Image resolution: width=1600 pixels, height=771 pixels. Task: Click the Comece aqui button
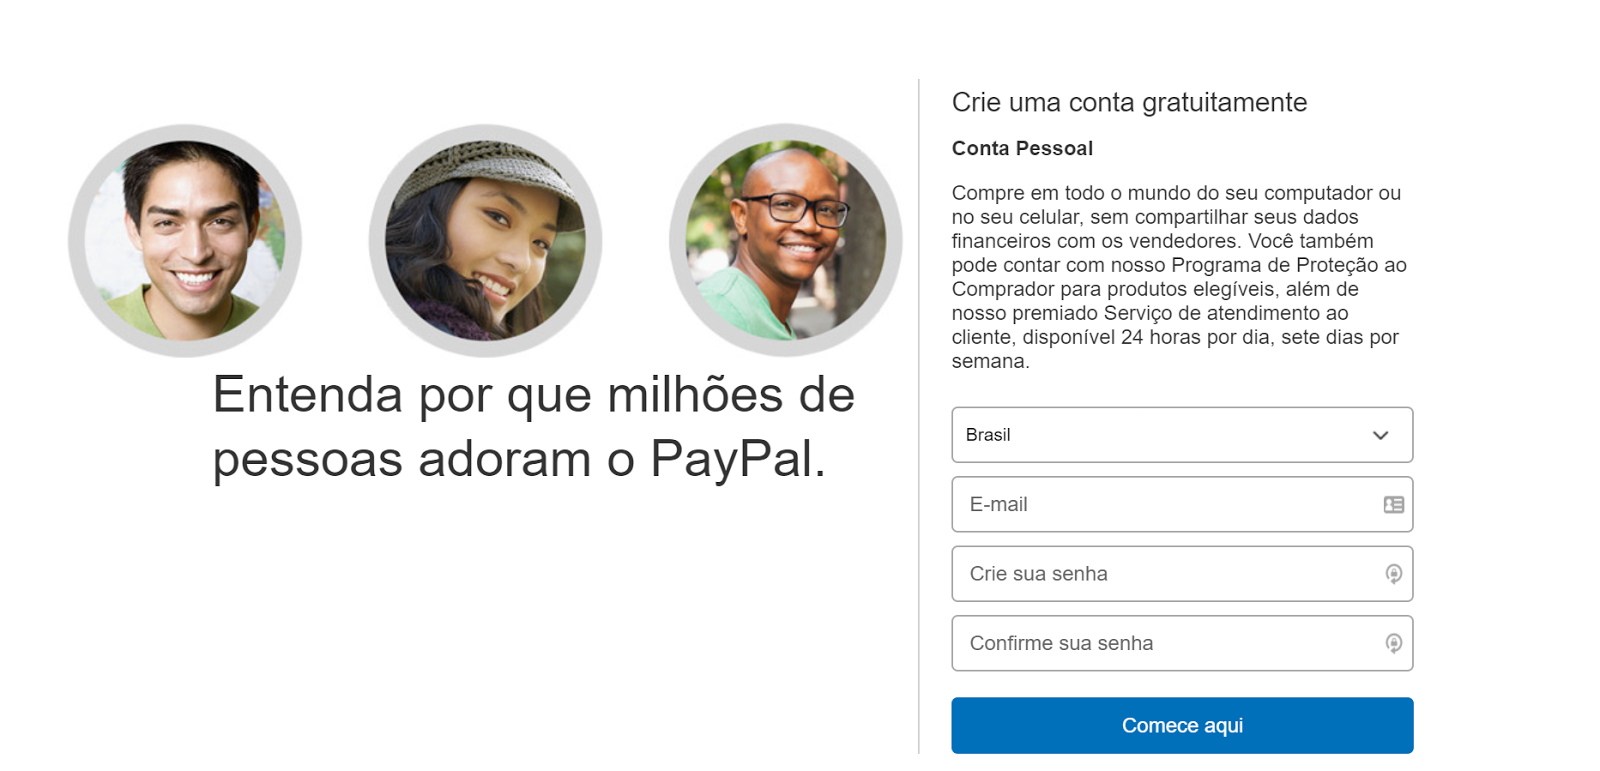(1182, 725)
